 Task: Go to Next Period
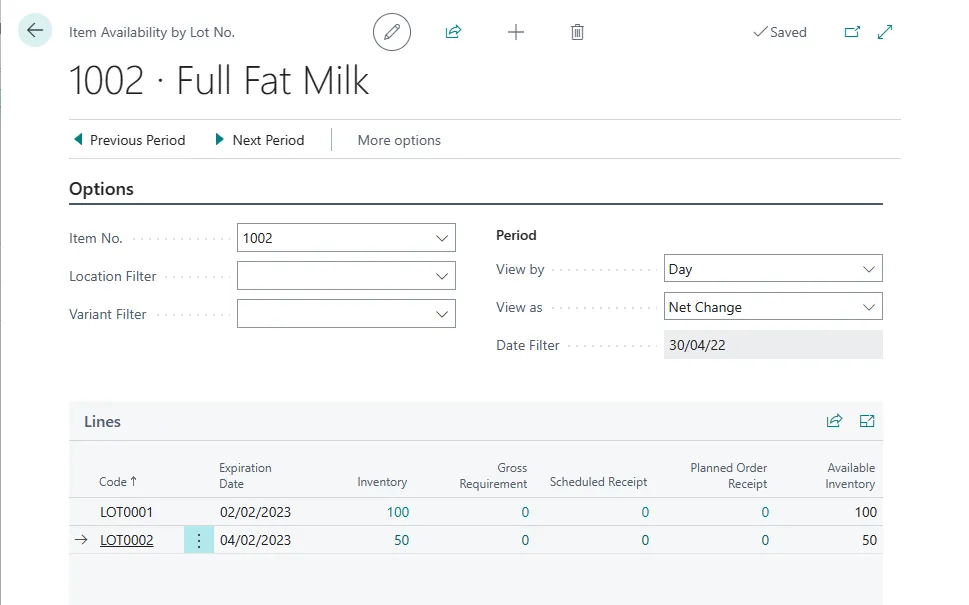(260, 140)
